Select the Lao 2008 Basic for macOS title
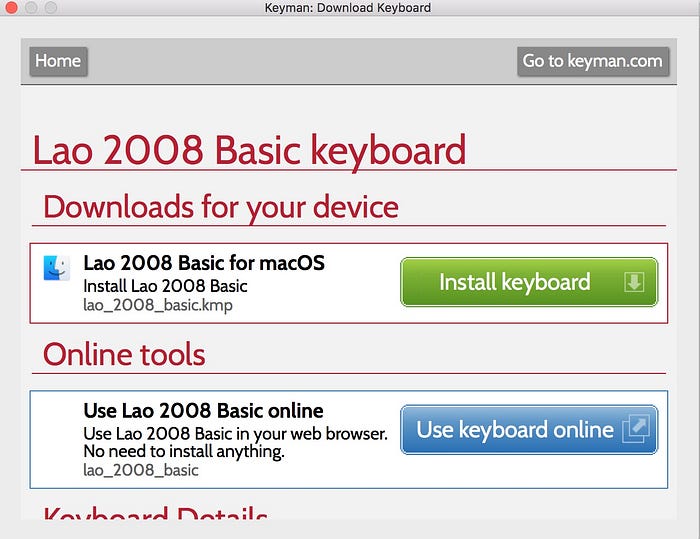The height and width of the screenshot is (539, 700). (x=204, y=263)
